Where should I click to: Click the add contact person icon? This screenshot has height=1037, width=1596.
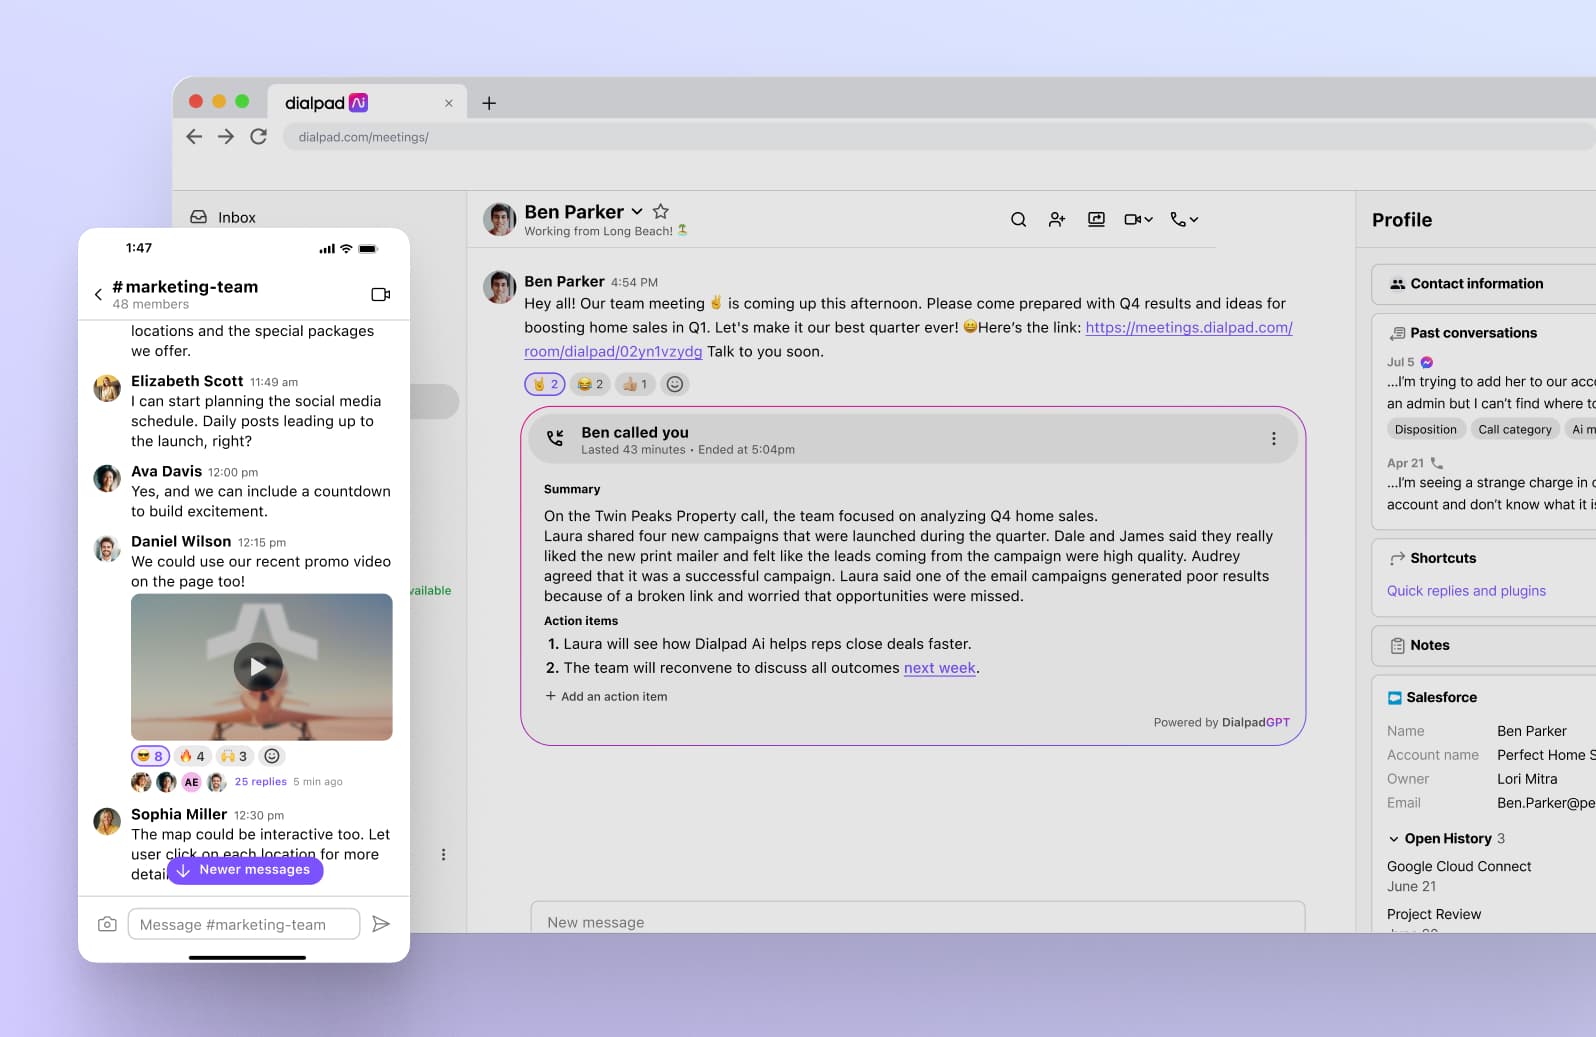1057,220
